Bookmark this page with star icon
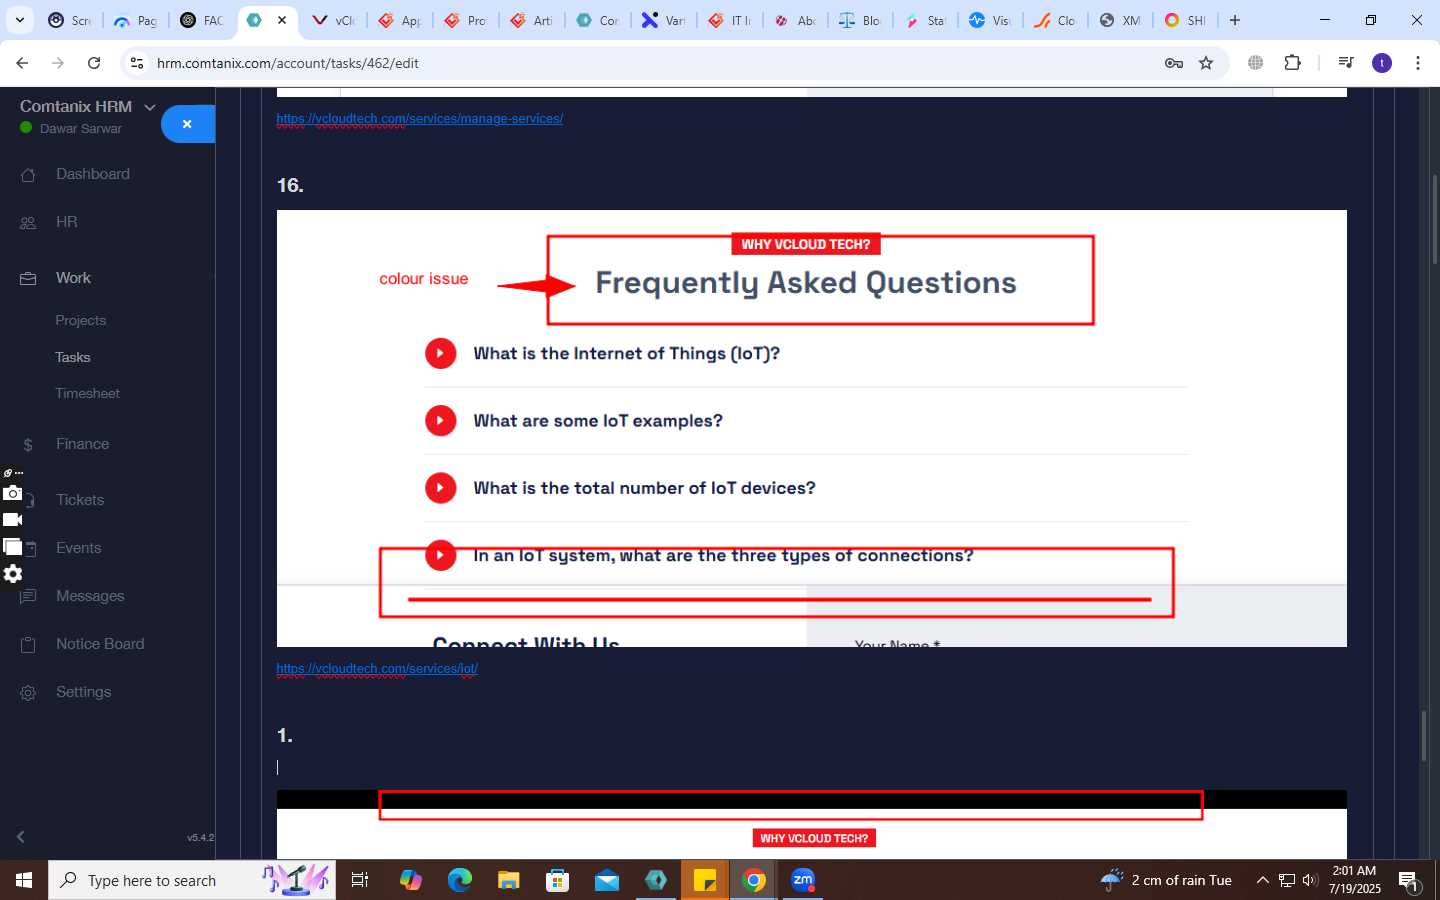Viewport: 1440px width, 900px height. (1206, 63)
